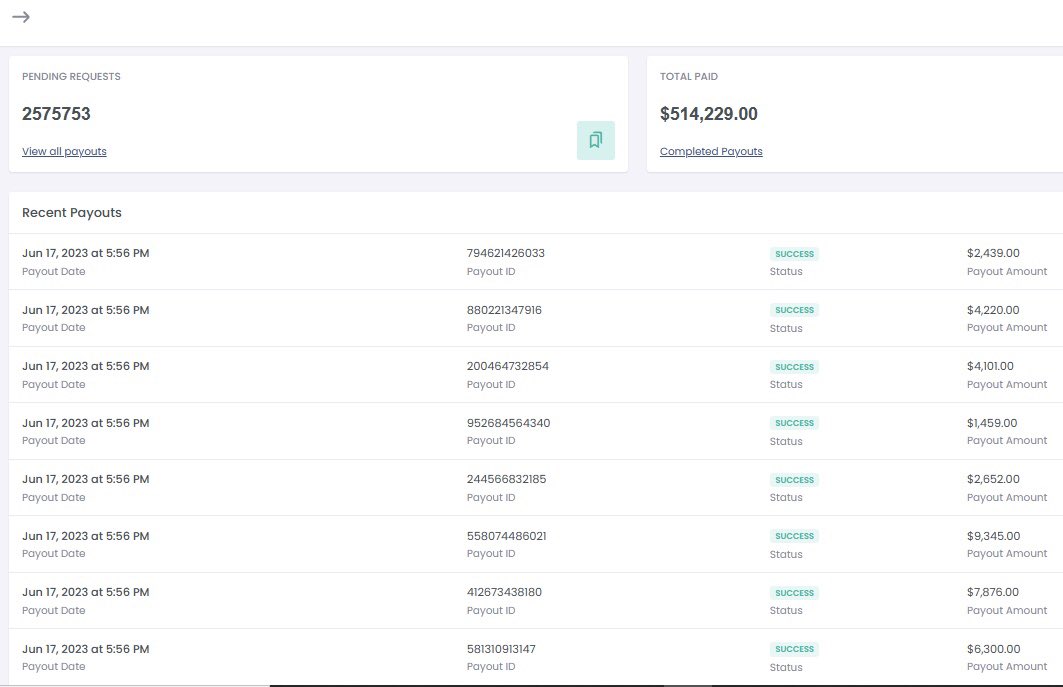Select payout ID 200464732854
1063x687 pixels.
tap(508, 366)
